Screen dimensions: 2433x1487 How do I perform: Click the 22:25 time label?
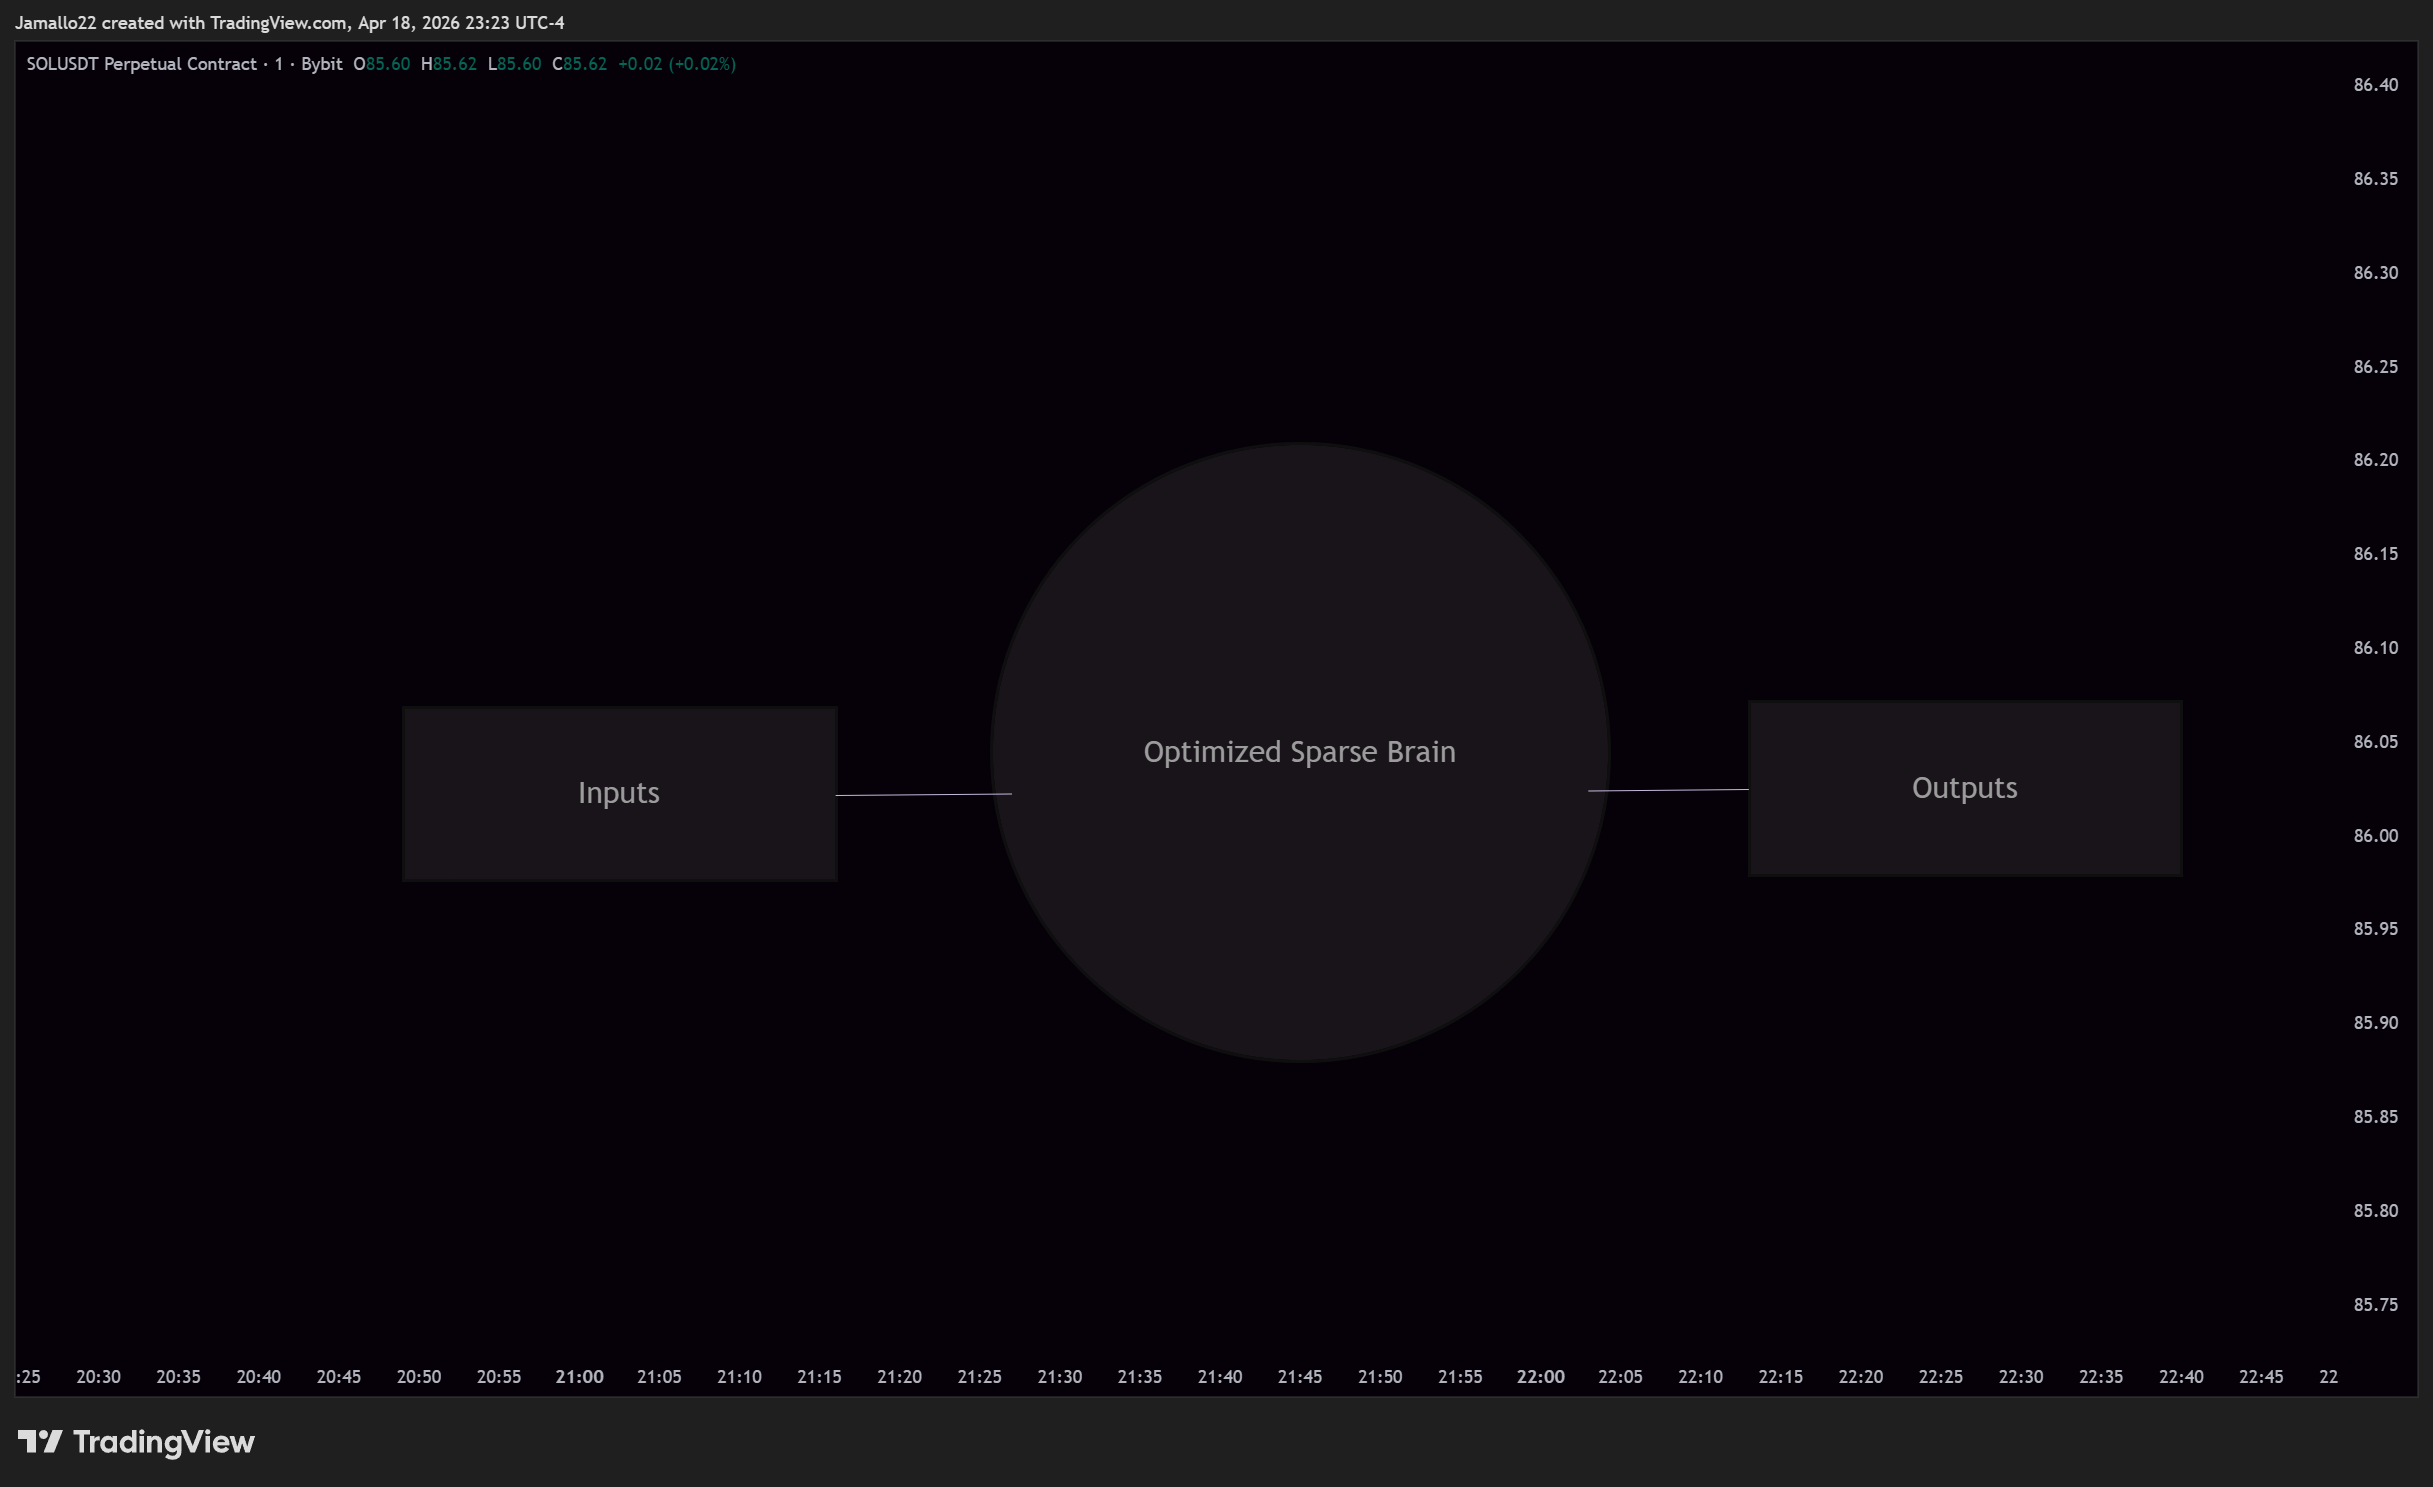point(1940,1377)
